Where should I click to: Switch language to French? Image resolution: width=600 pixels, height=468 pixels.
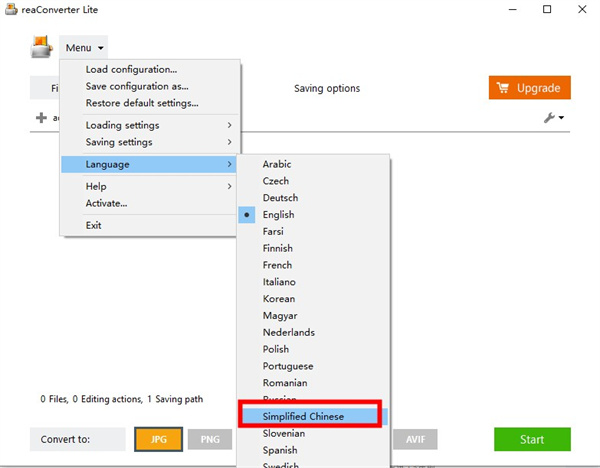pos(313,265)
